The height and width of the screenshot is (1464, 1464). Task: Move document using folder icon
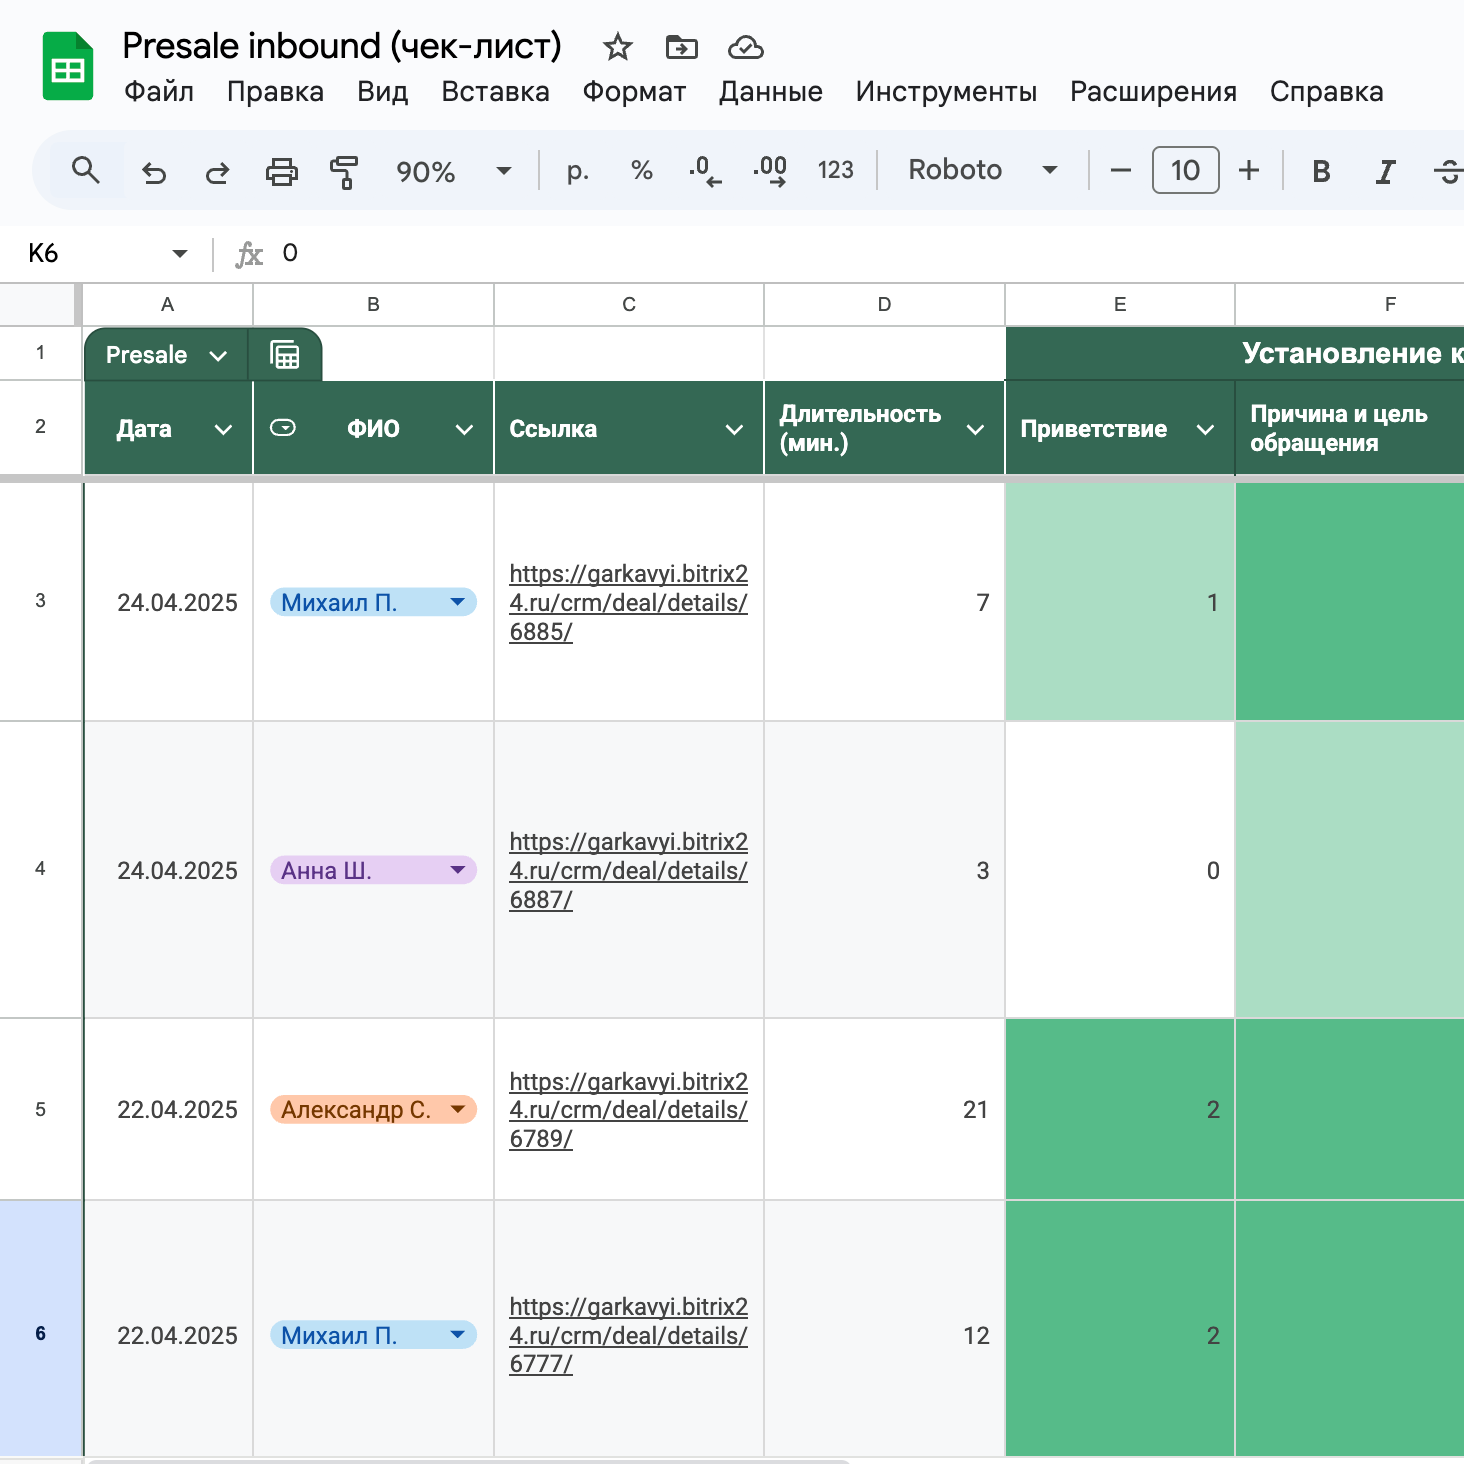point(681,47)
